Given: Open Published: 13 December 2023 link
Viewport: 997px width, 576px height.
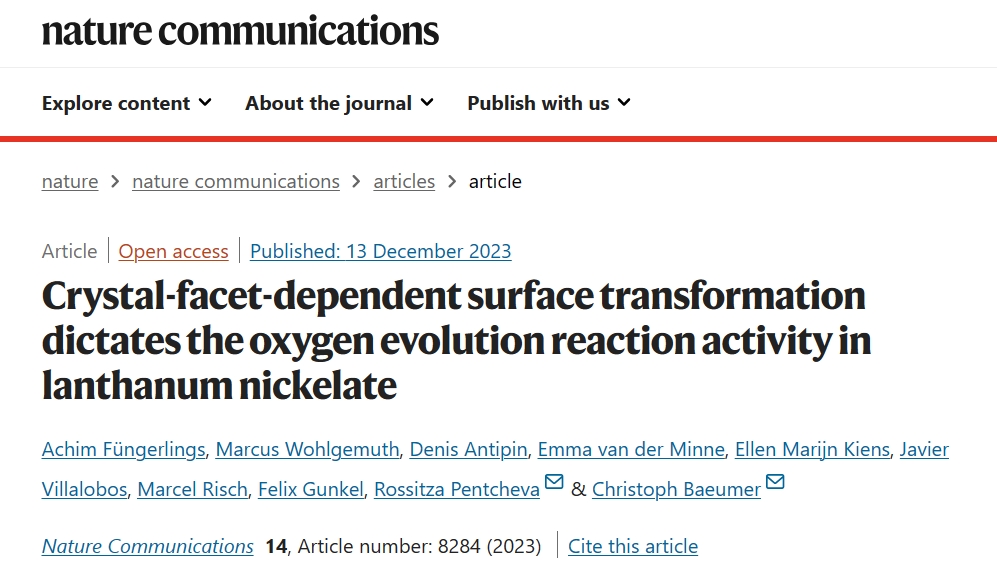Looking at the screenshot, I should (x=380, y=251).
